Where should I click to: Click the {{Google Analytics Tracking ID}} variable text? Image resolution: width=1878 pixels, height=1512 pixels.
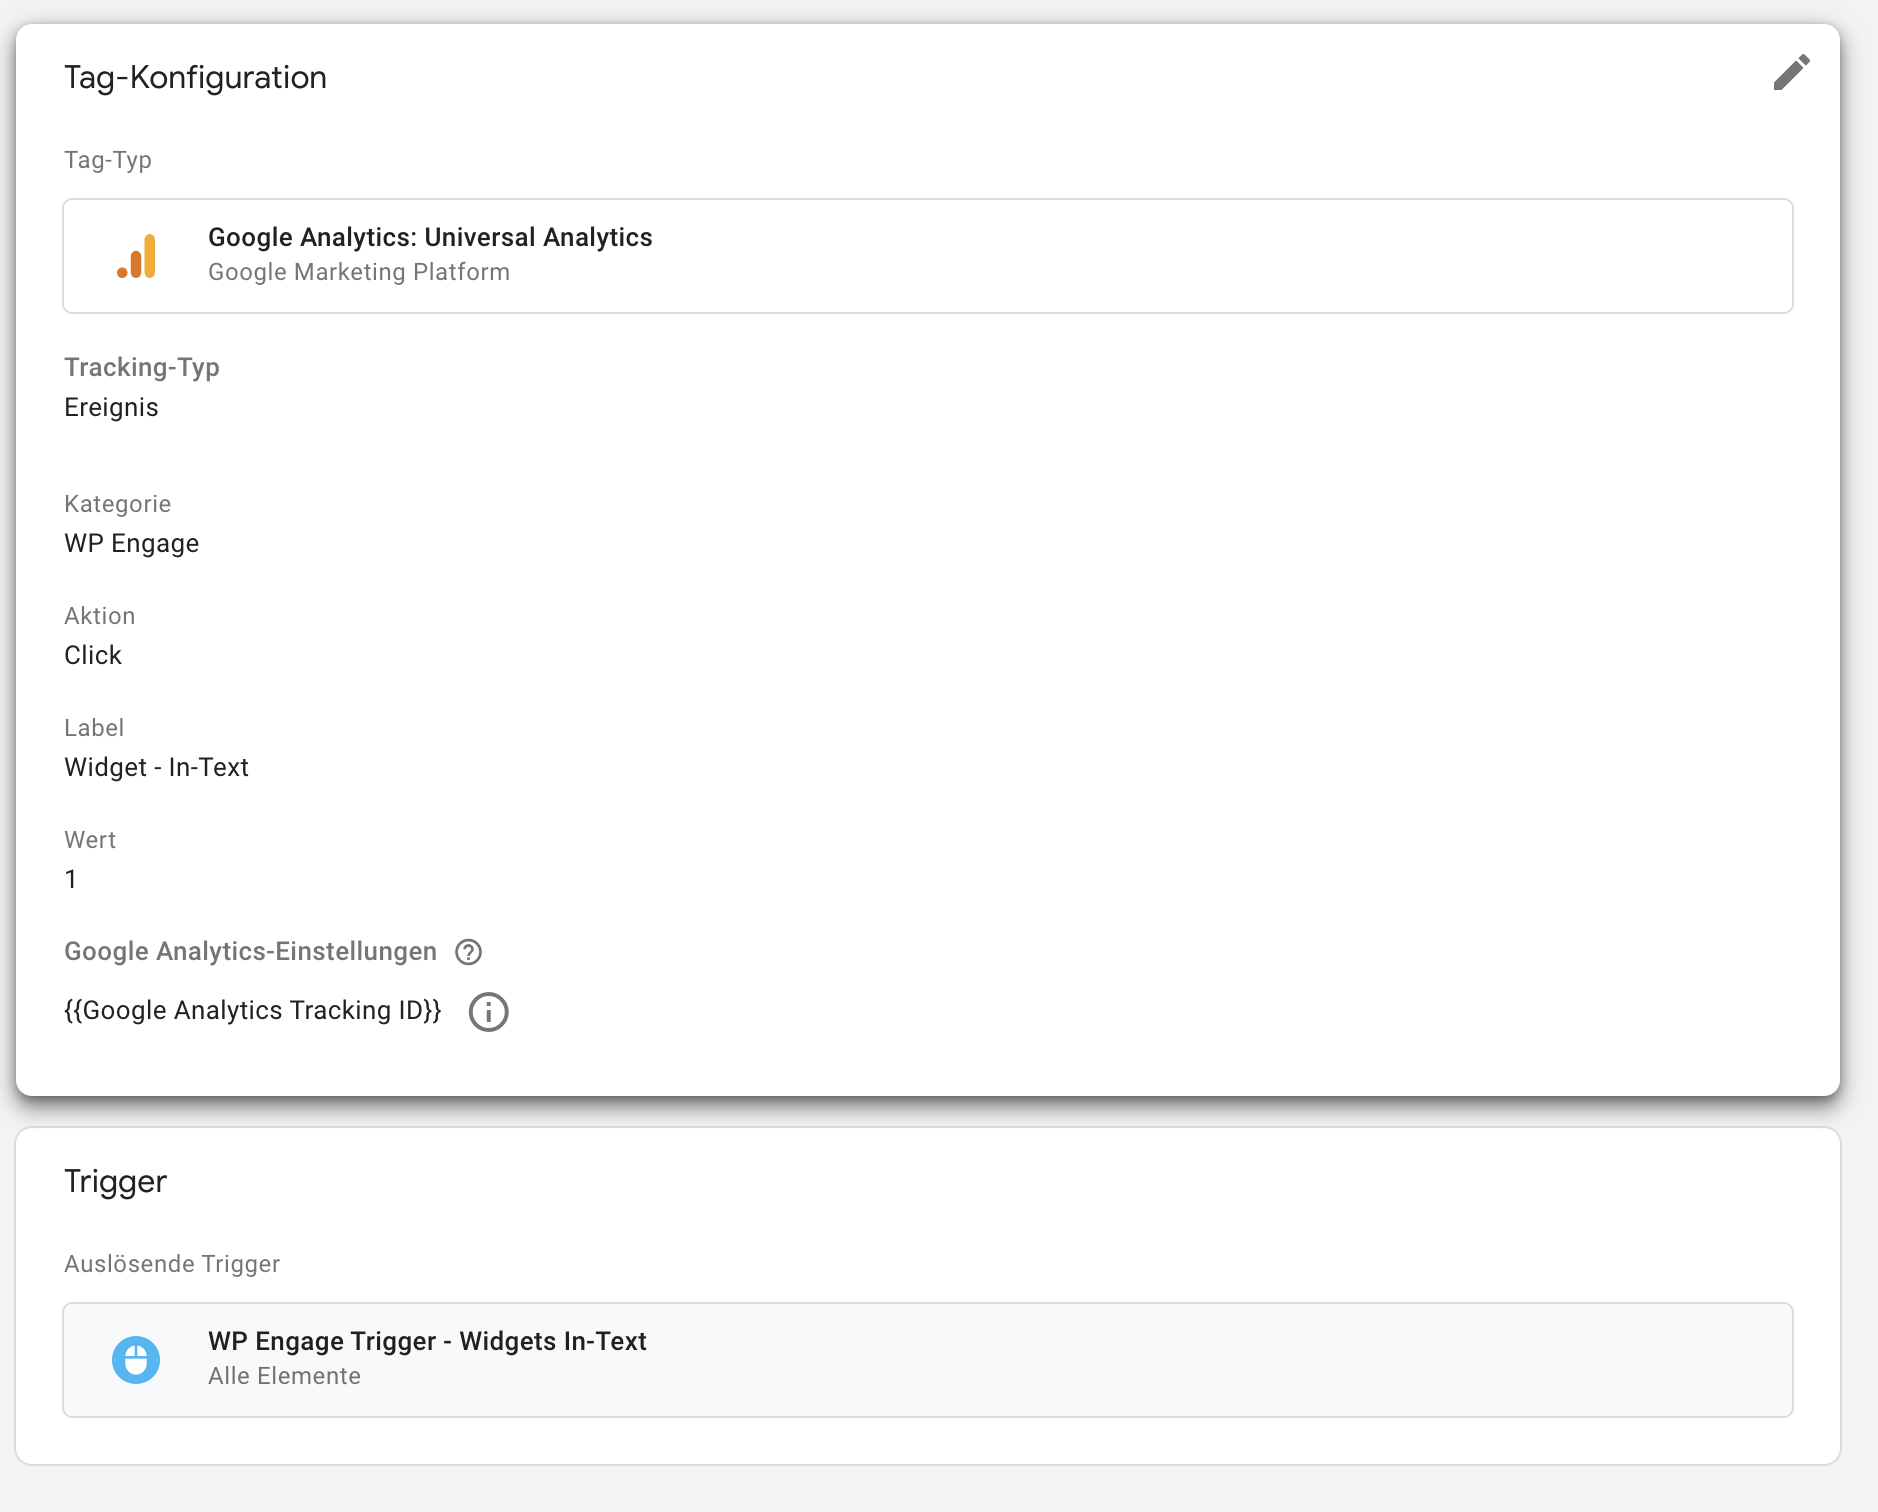point(253,1011)
